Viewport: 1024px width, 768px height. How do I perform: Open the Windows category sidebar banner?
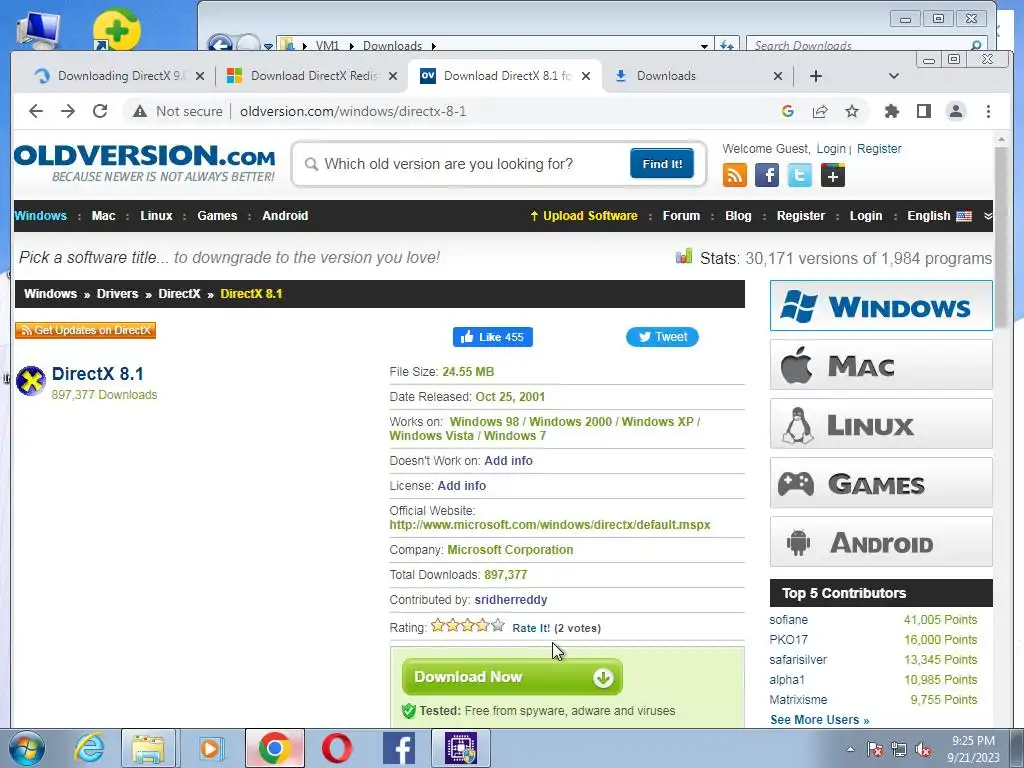click(x=881, y=306)
